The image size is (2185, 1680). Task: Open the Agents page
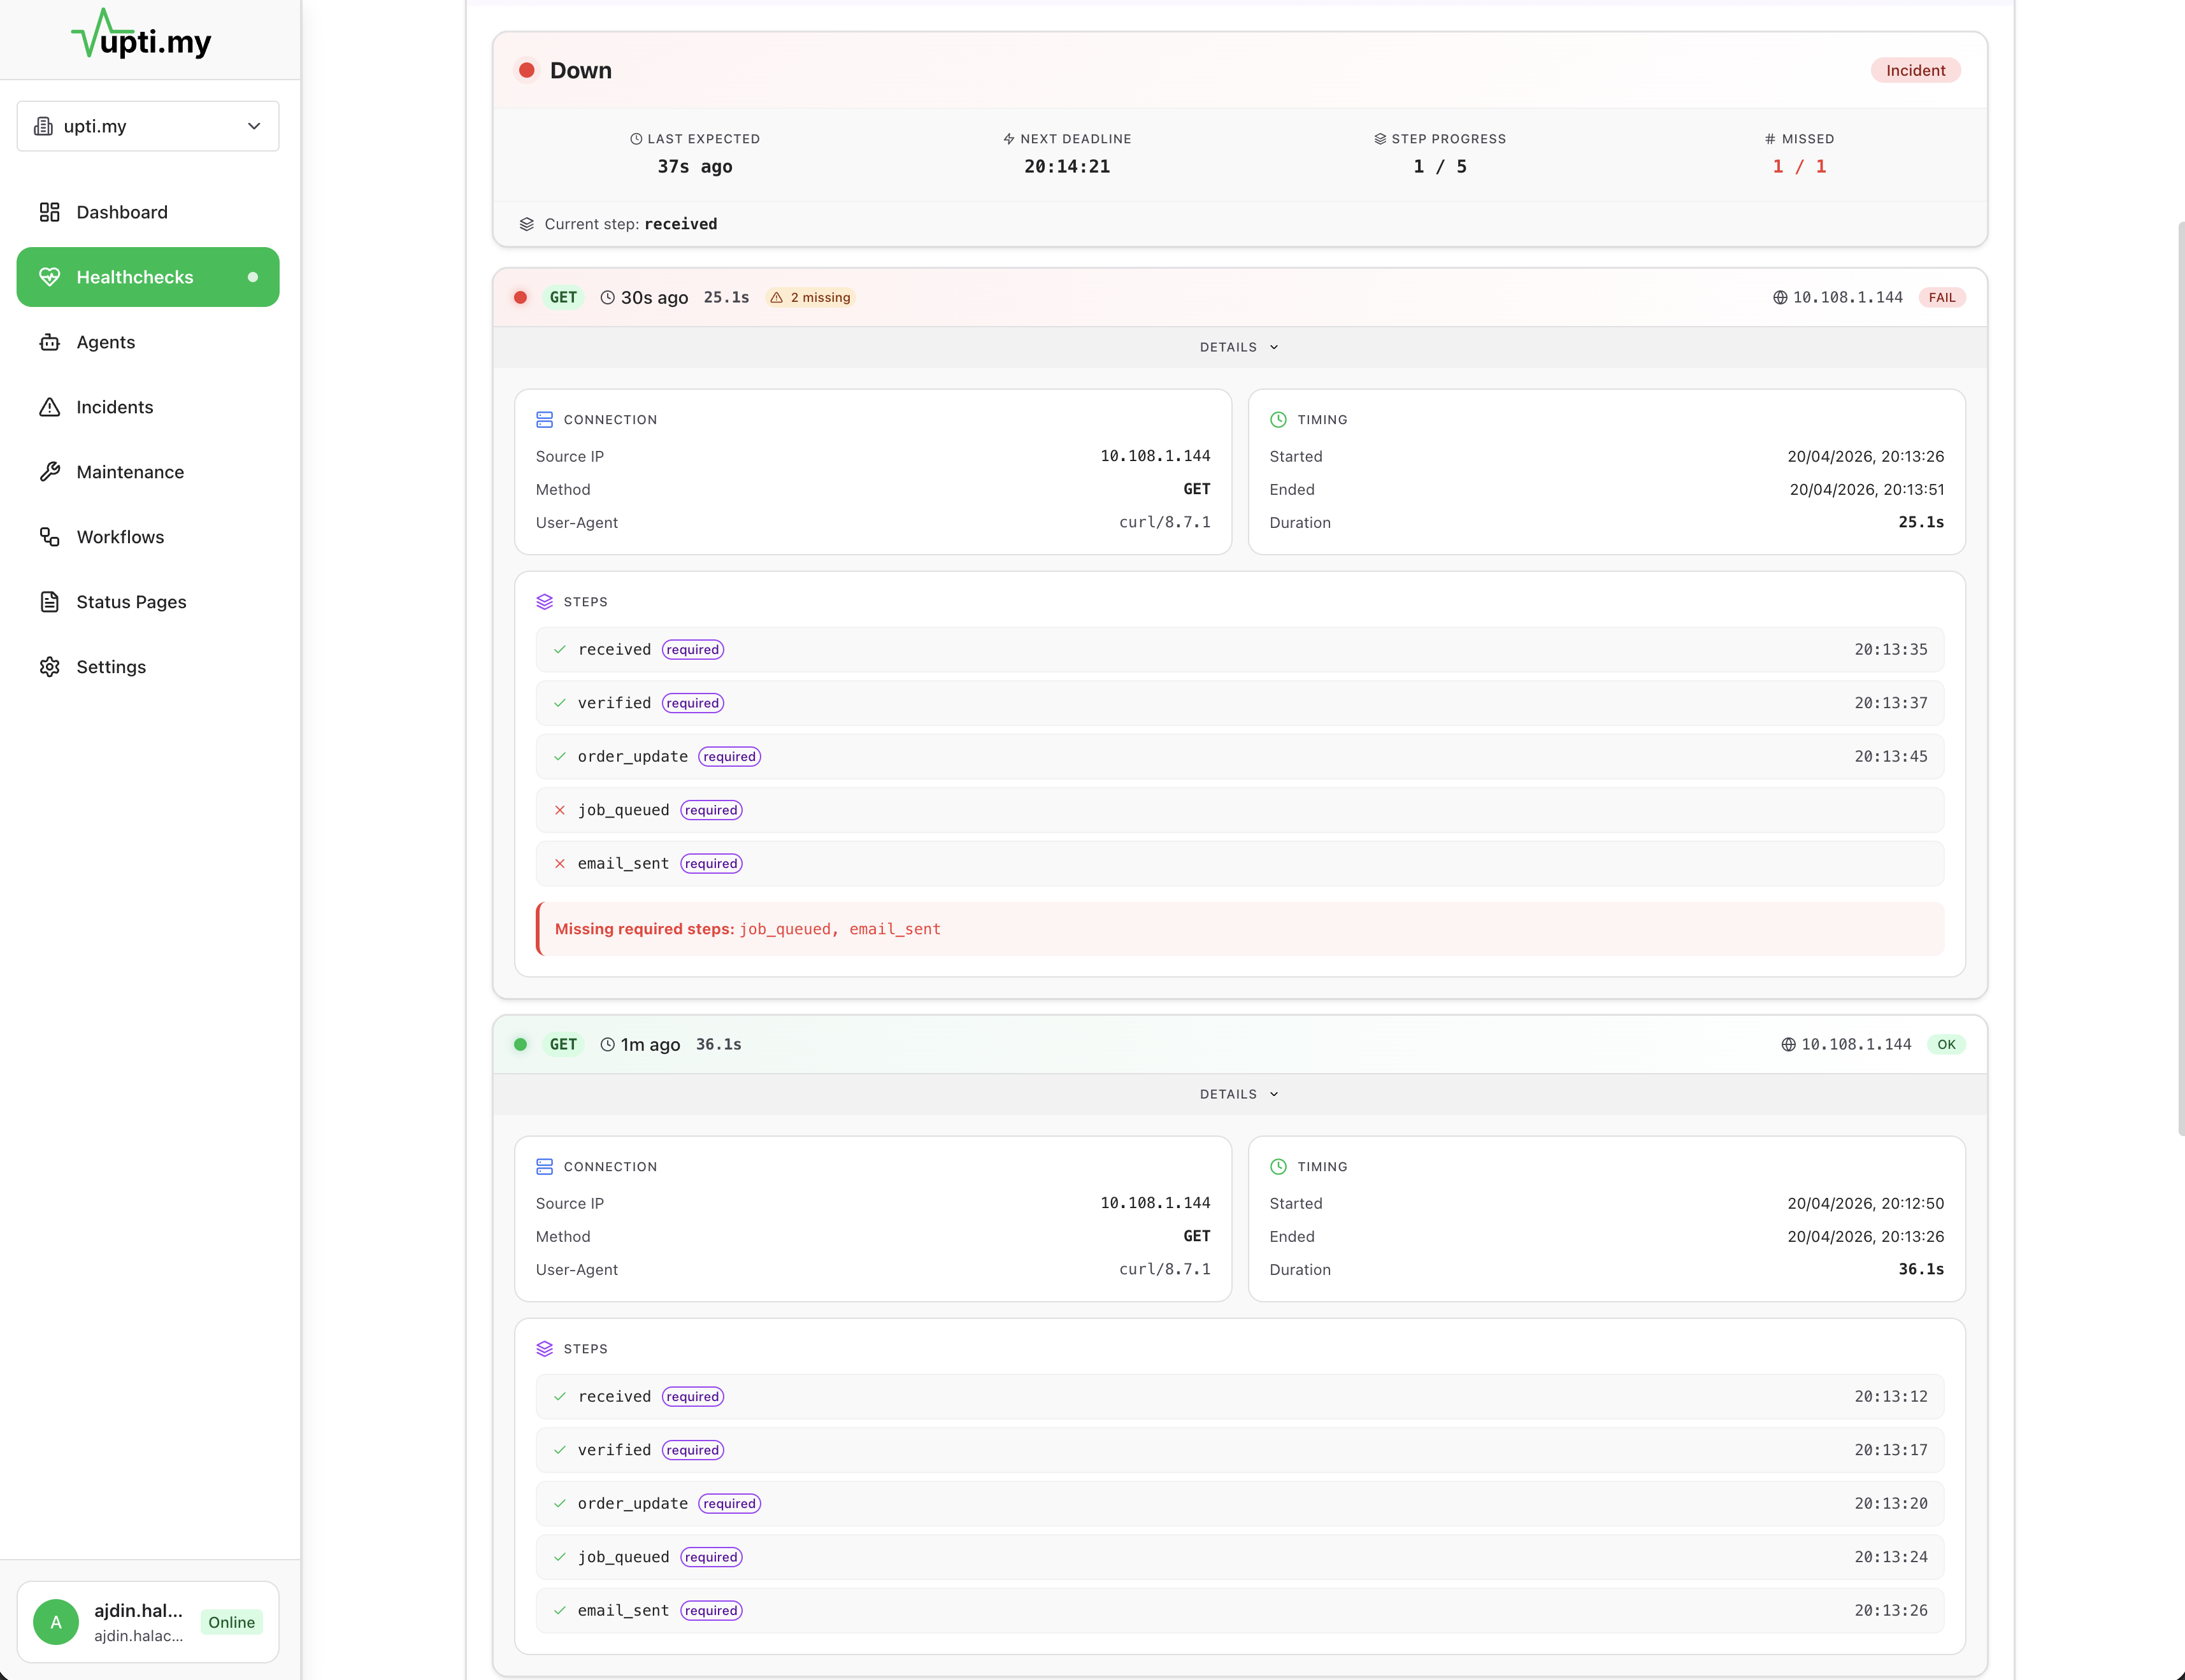[148, 342]
